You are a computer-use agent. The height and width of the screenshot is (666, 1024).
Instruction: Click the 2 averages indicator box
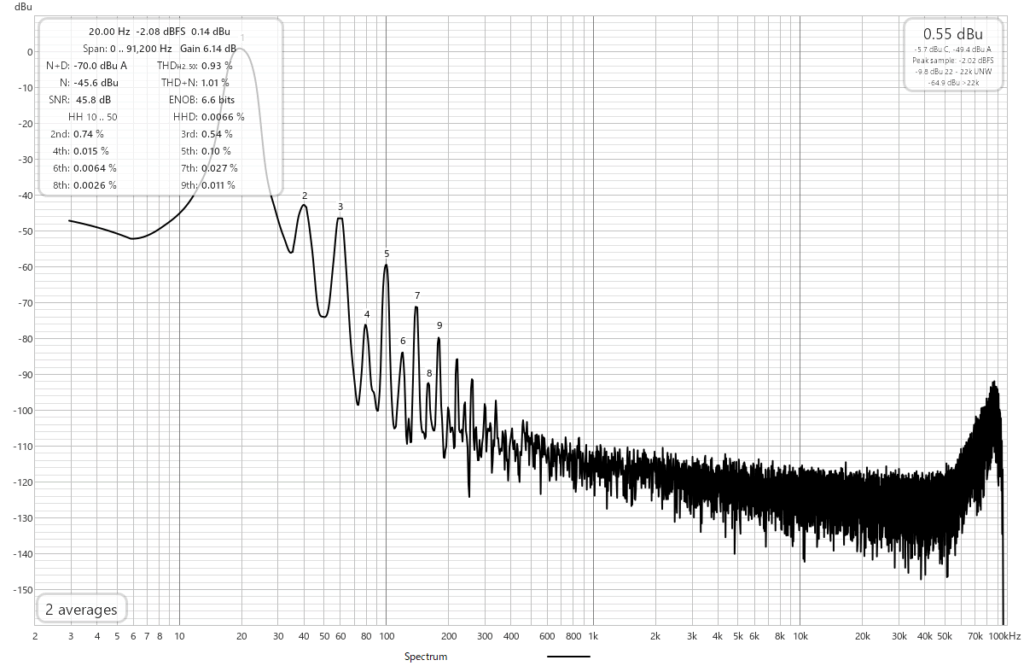[81, 609]
